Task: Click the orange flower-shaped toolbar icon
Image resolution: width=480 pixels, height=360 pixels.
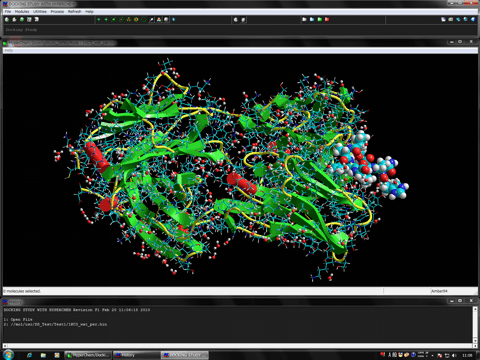Action: tap(136, 19)
